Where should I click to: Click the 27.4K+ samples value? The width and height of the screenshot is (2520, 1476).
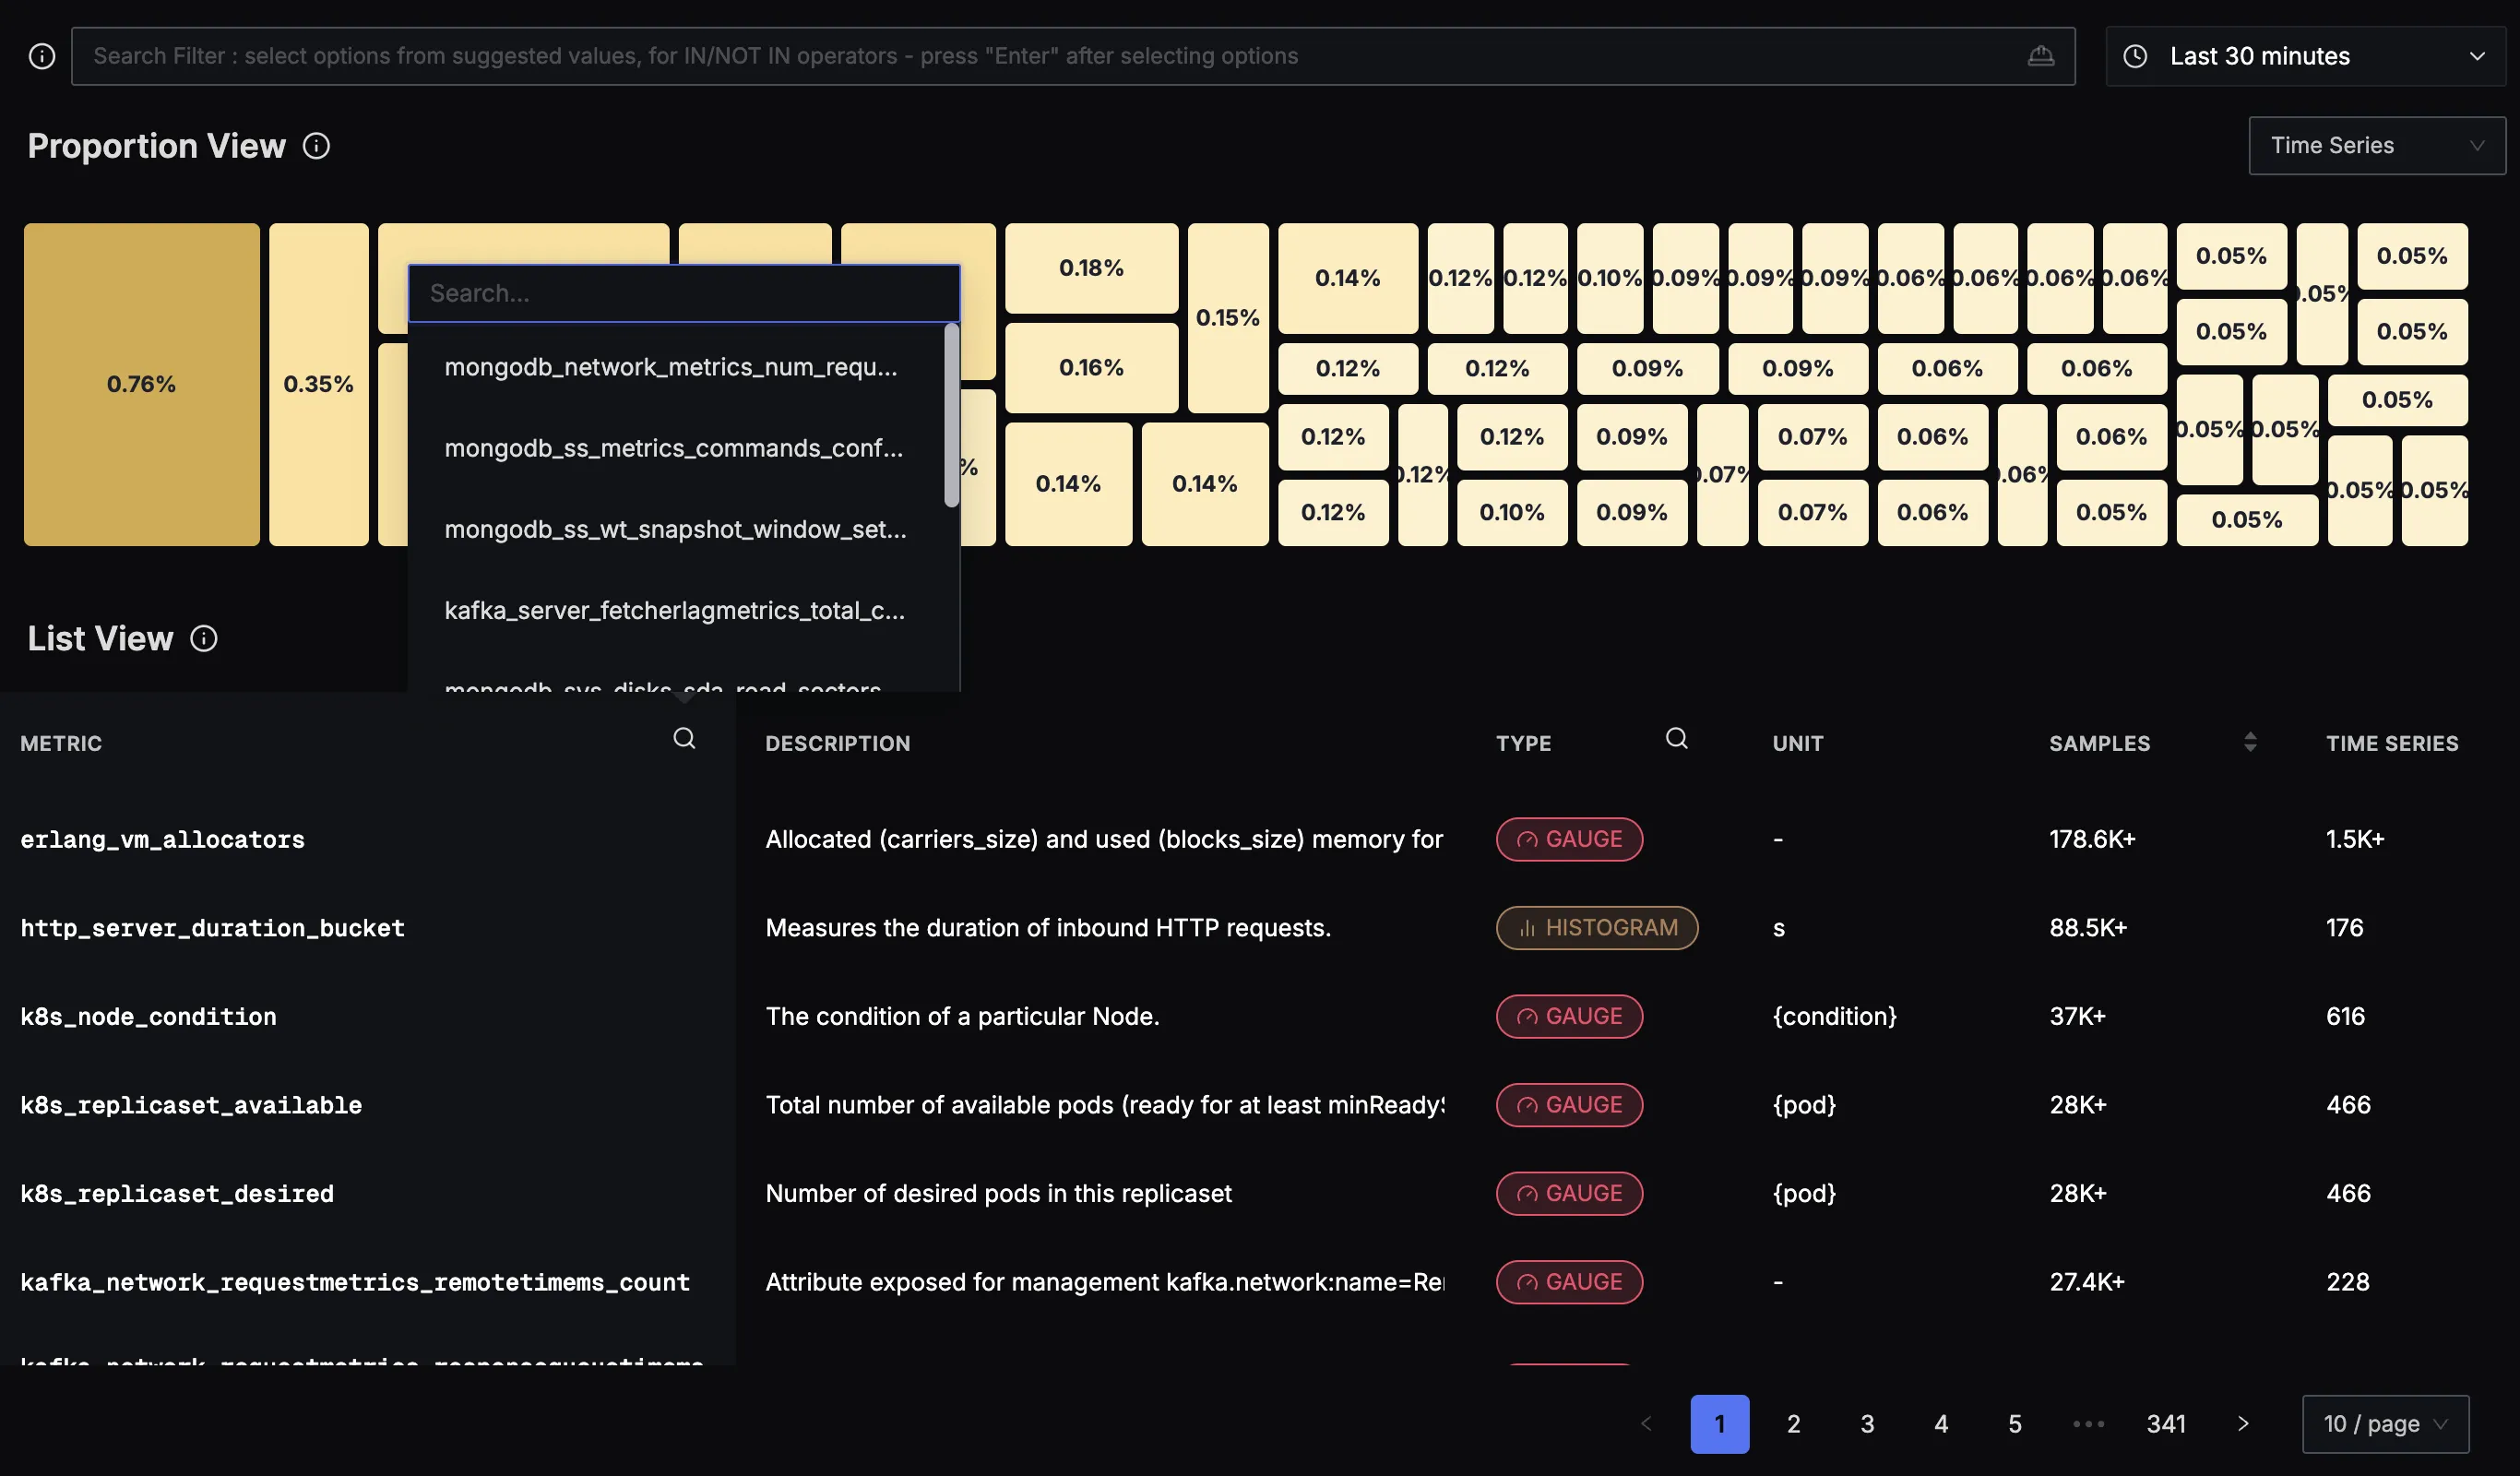pos(2087,1282)
